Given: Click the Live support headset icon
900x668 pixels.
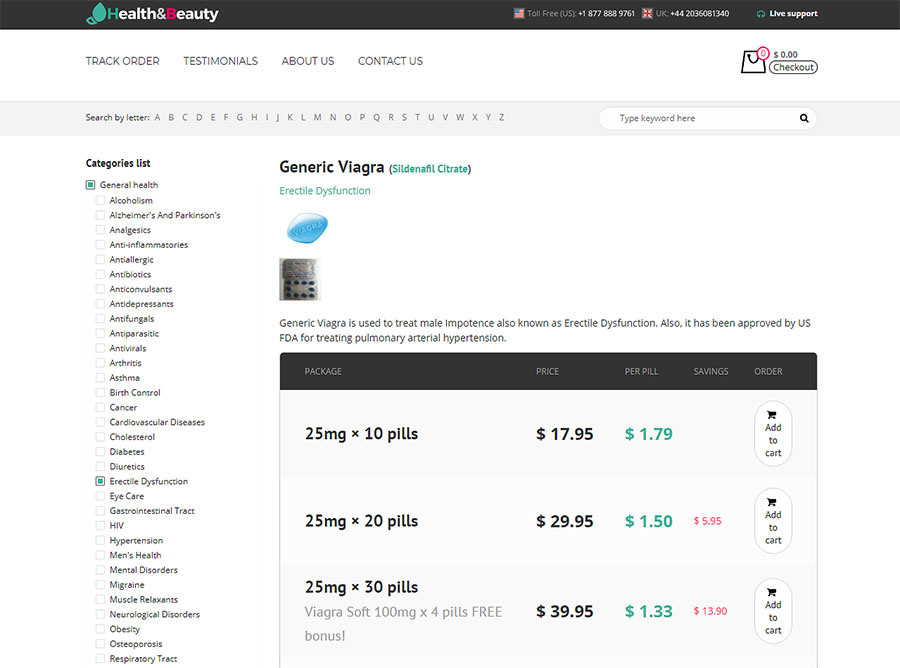Looking at the screenshot, I should [x=761, y=14].
